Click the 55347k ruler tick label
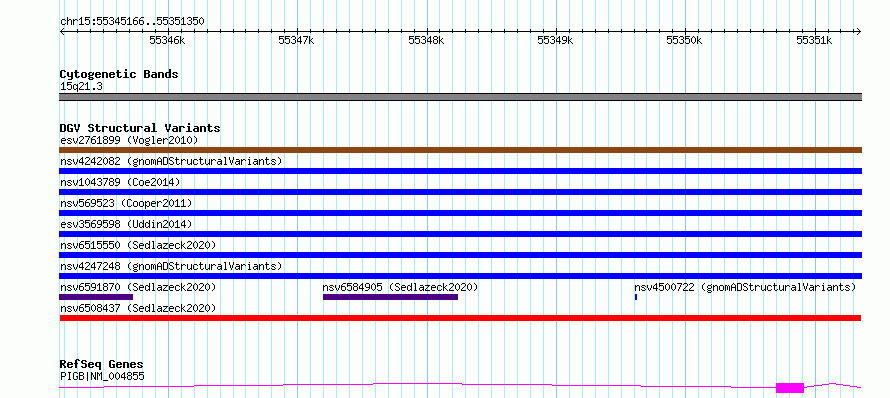This screenshot has width=890, height=398. coord(296,40)
